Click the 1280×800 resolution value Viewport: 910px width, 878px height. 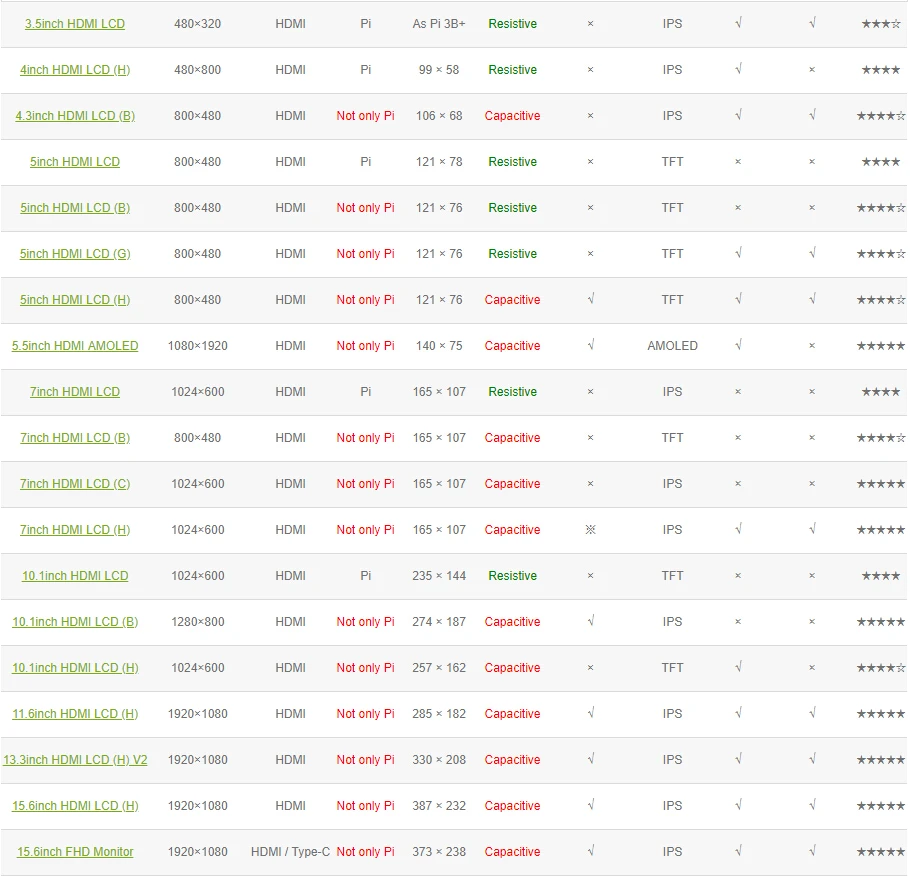coord(197,622)
